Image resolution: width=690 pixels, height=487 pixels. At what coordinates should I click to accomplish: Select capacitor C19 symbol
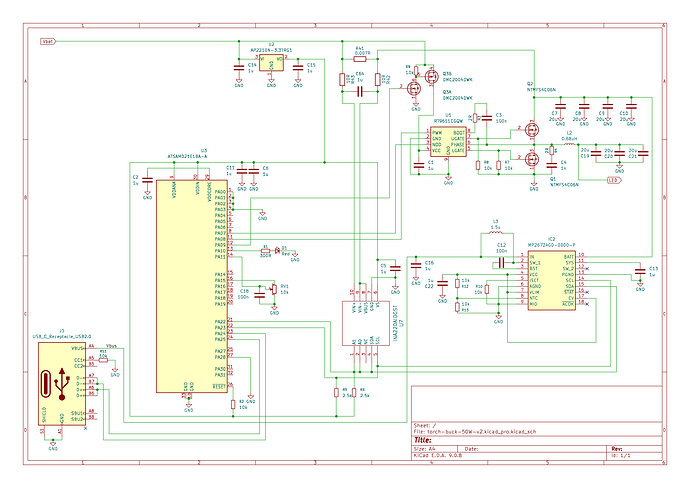[x=596, y=154]
